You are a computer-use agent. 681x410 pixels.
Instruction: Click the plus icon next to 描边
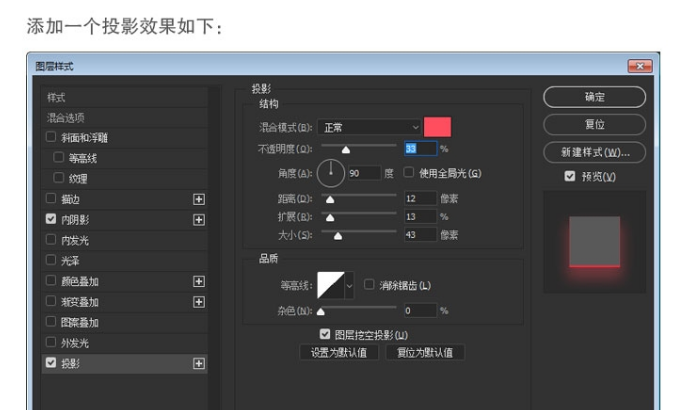[x=198, y=198]
